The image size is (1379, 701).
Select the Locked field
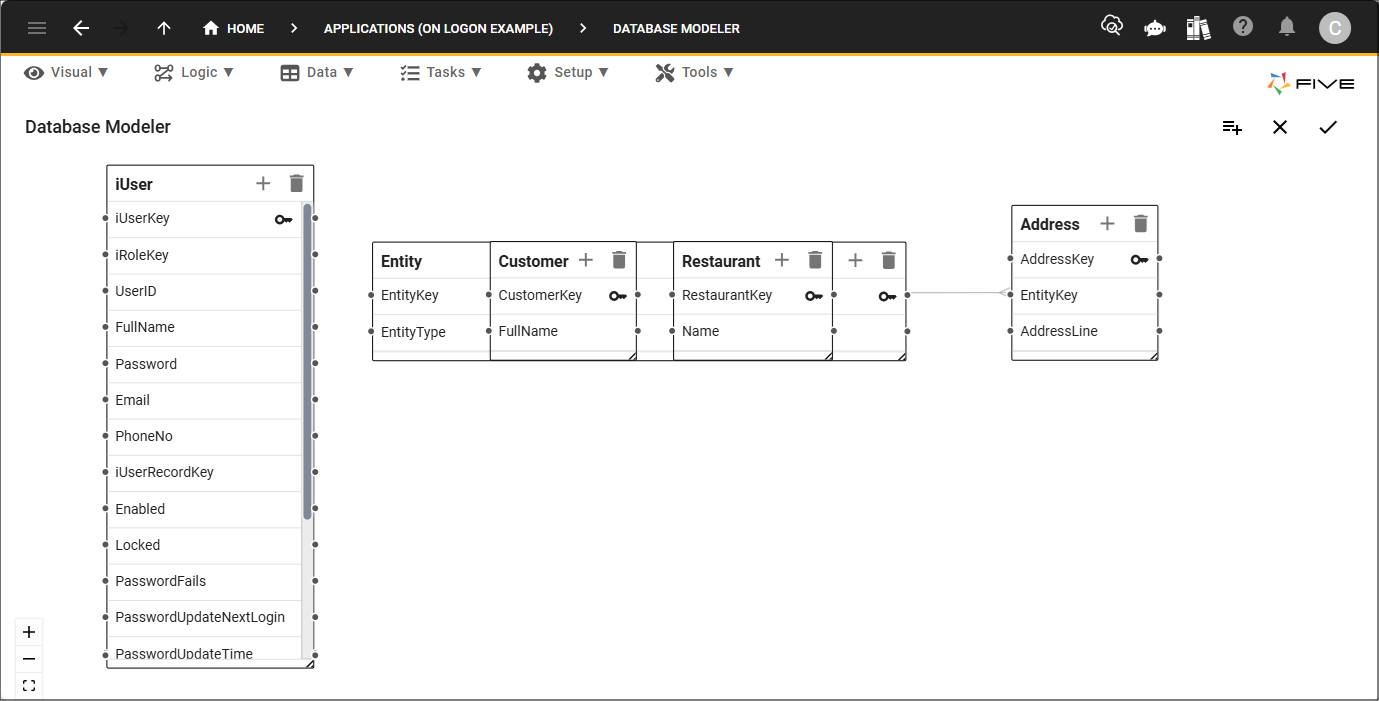pyautogui.click(x=204, y=545)
